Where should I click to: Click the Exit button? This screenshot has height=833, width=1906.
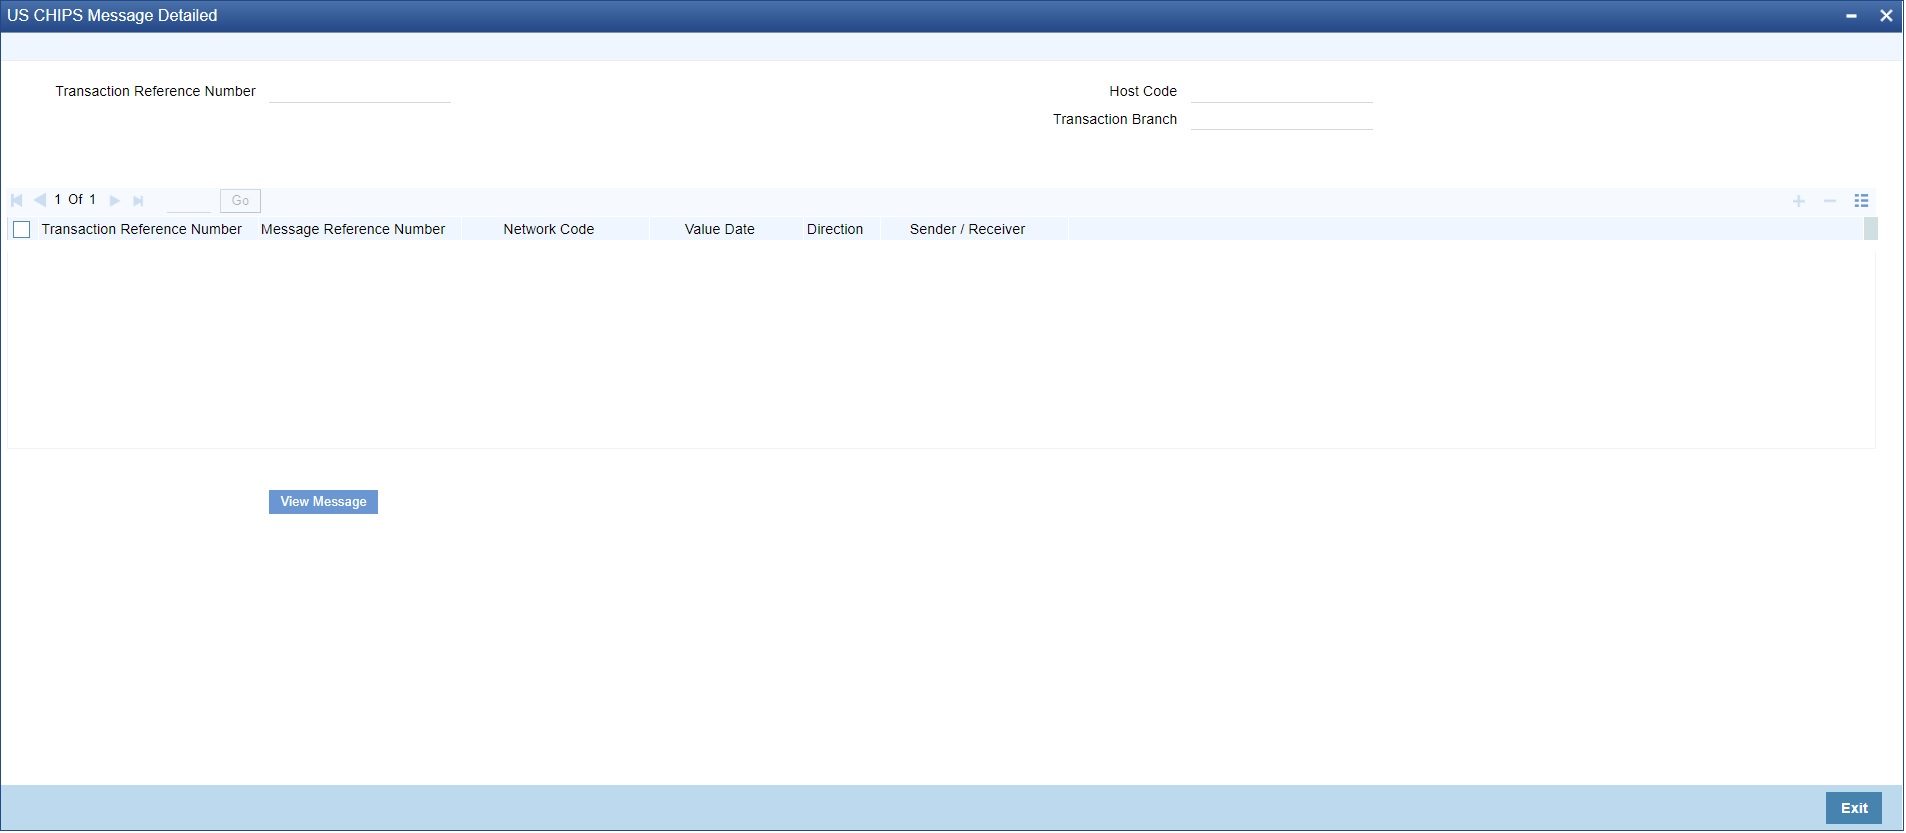(1854, 808)
